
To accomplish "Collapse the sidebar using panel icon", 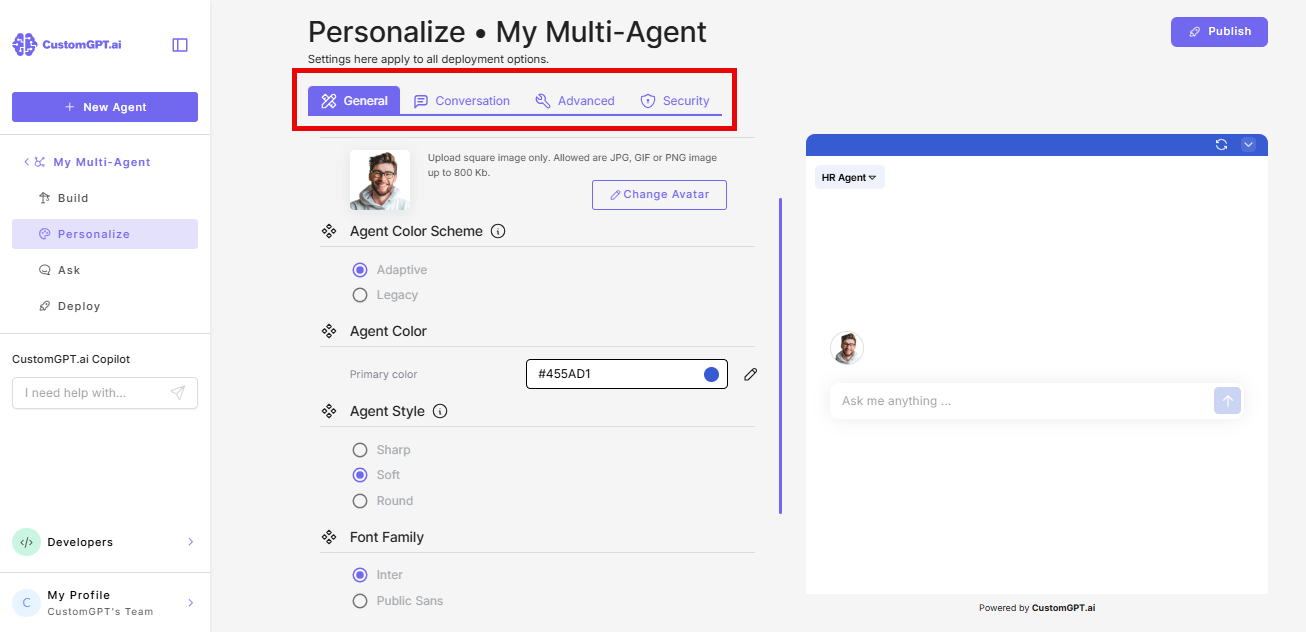I will (179, 44).
